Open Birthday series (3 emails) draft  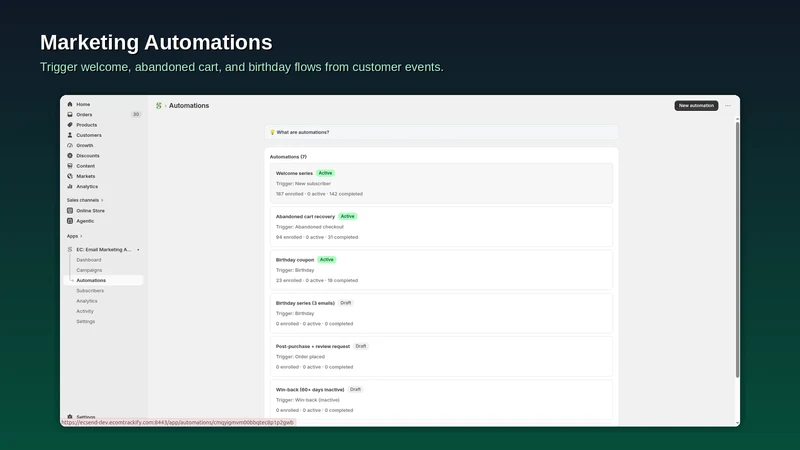(x=441, y=313)
